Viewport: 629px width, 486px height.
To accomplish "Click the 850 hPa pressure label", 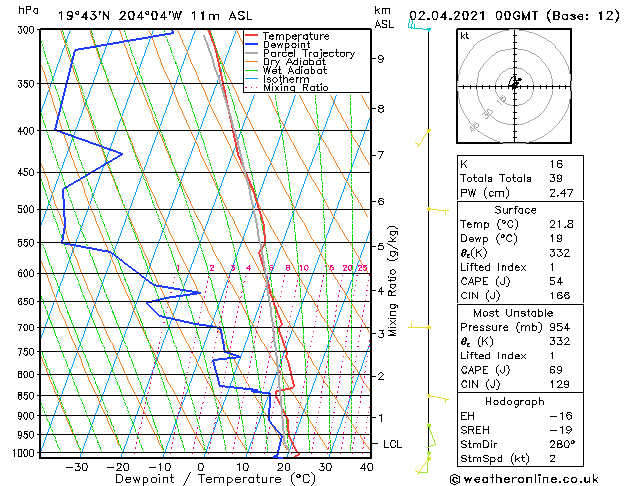I will [x=28, y=396].
